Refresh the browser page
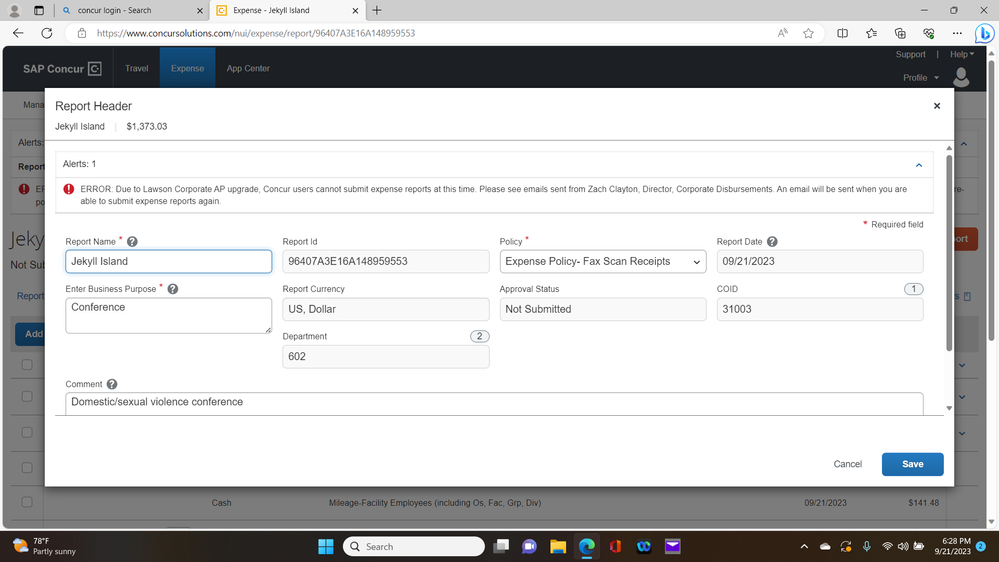 coord(47,33)
